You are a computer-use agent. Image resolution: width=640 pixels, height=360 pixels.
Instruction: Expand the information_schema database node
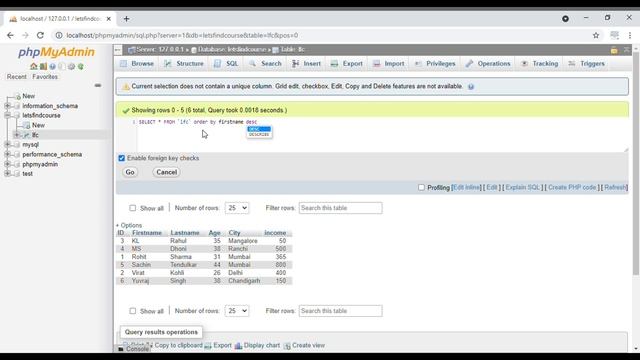tap(7, 106)
